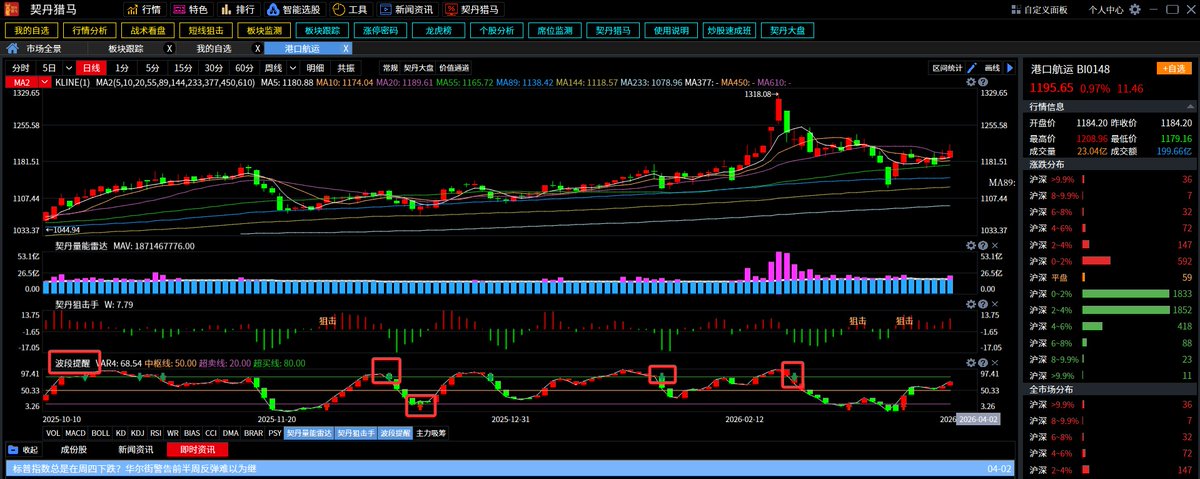This screenshot has height=479, width=1200.
Task: Open the 自定义面板 custom panel
Action: coord(1039,9)
